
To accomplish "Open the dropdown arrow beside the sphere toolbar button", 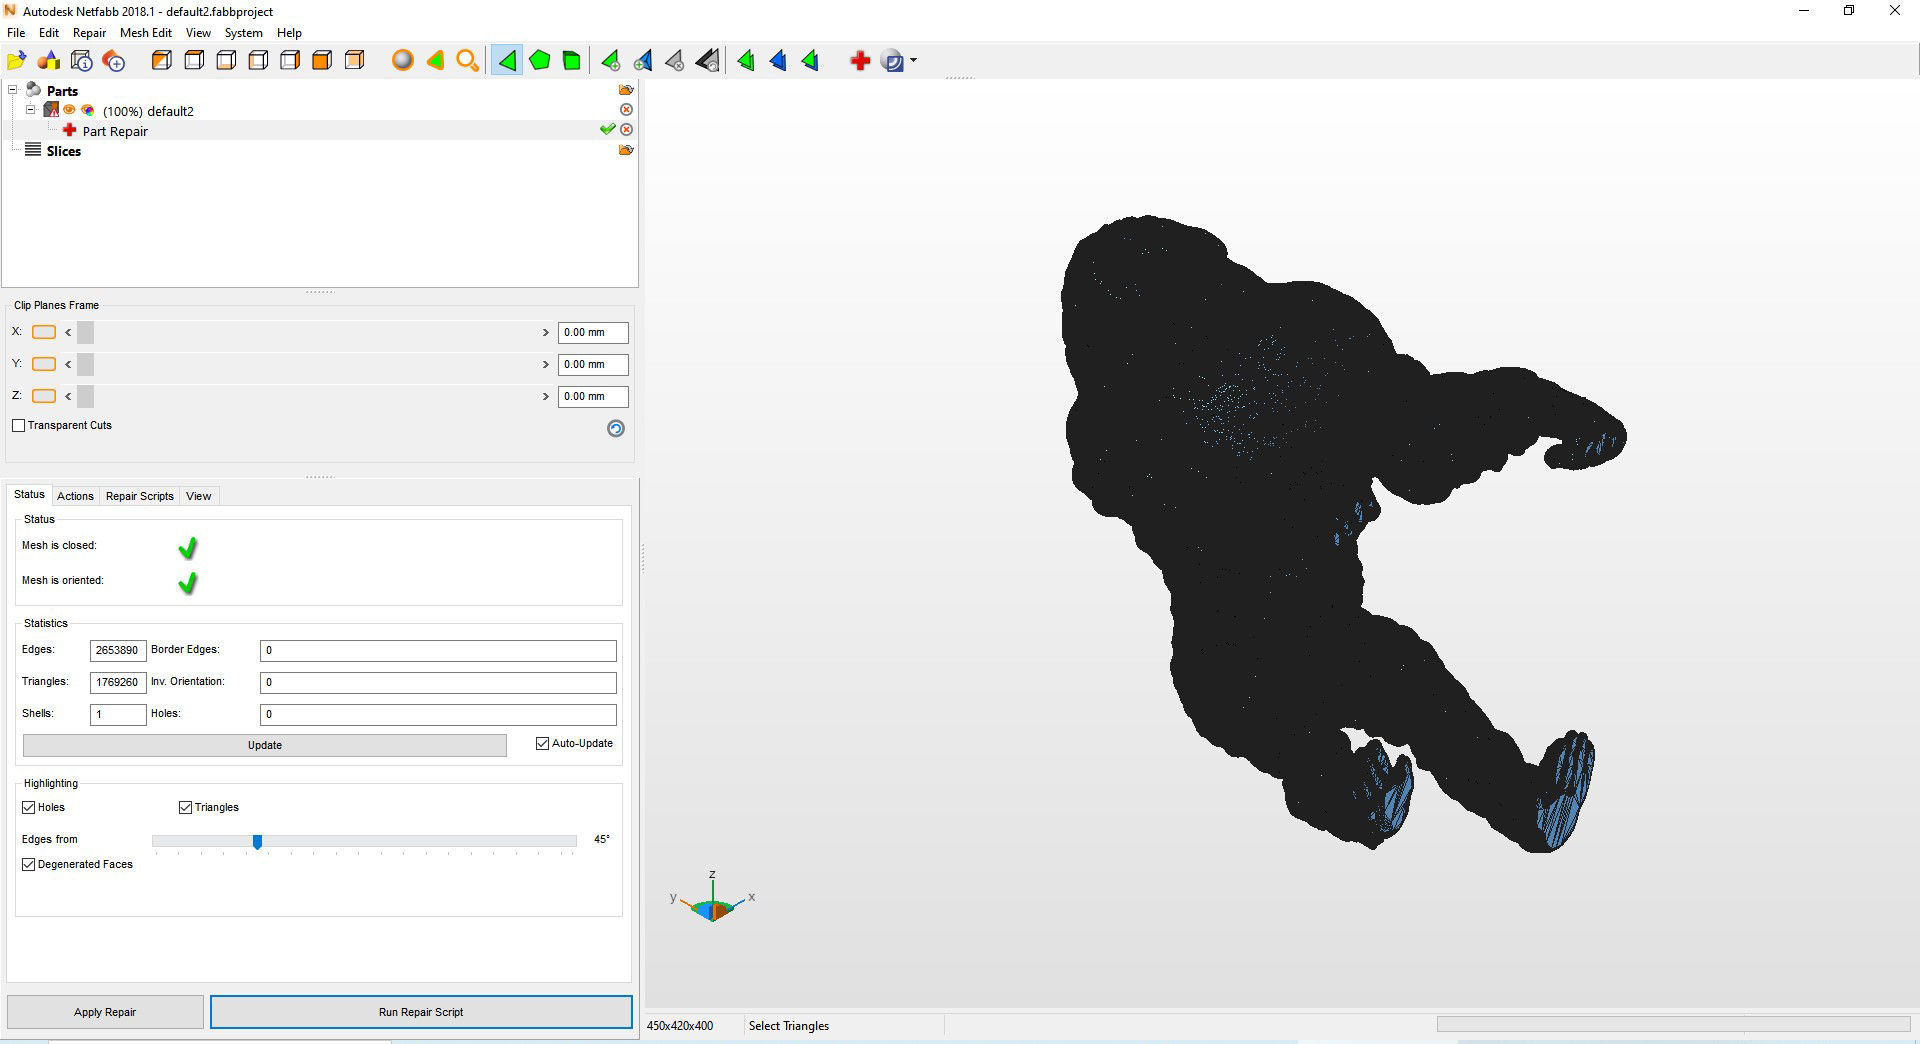I will coord(914,61).
